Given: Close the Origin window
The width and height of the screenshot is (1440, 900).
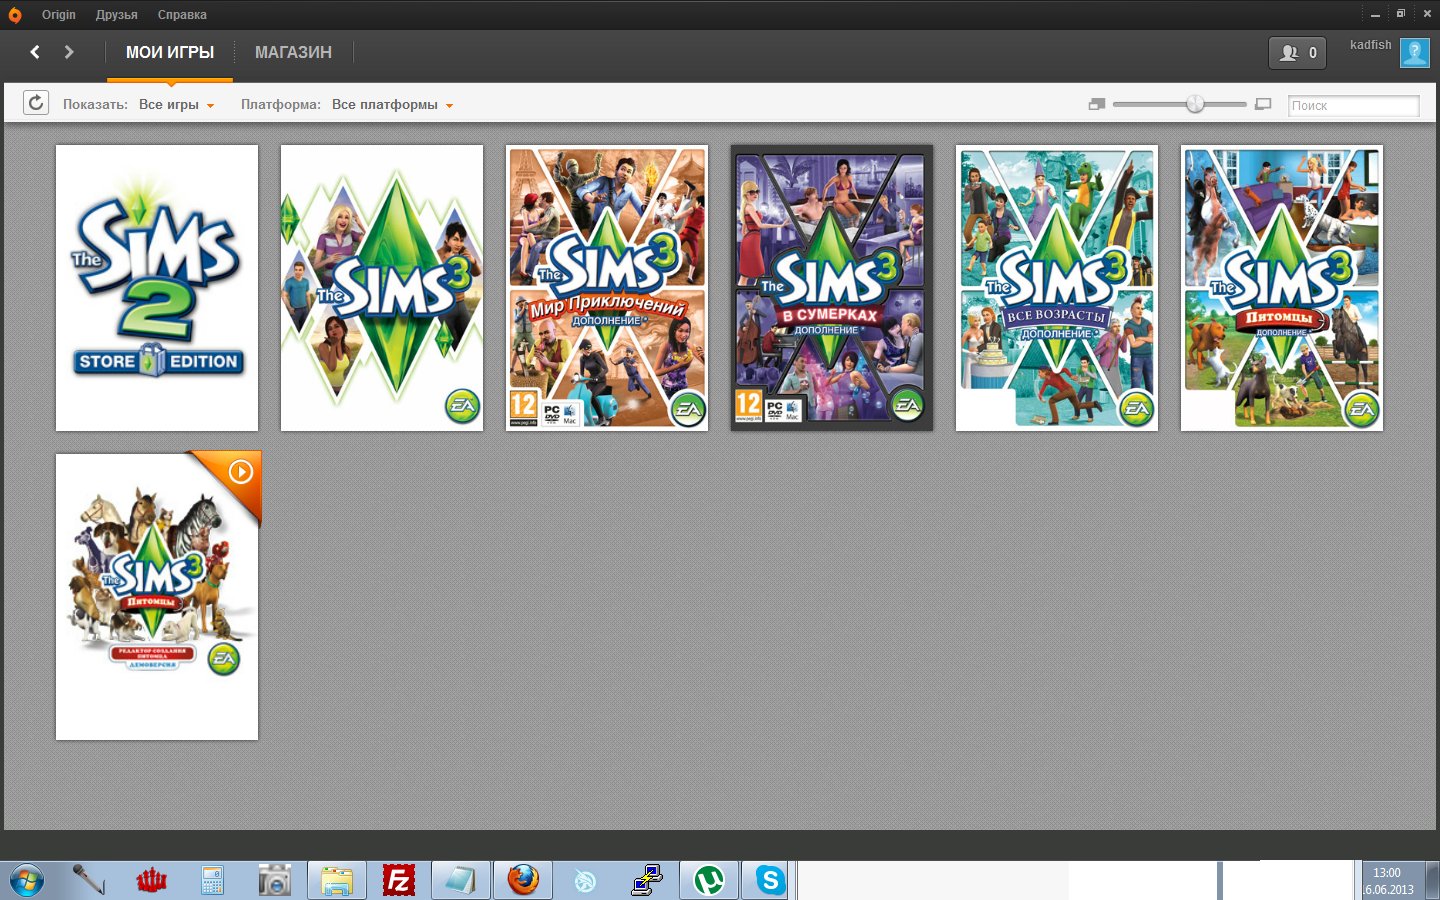Looking at the screenshot, I should coord(1427,14).
